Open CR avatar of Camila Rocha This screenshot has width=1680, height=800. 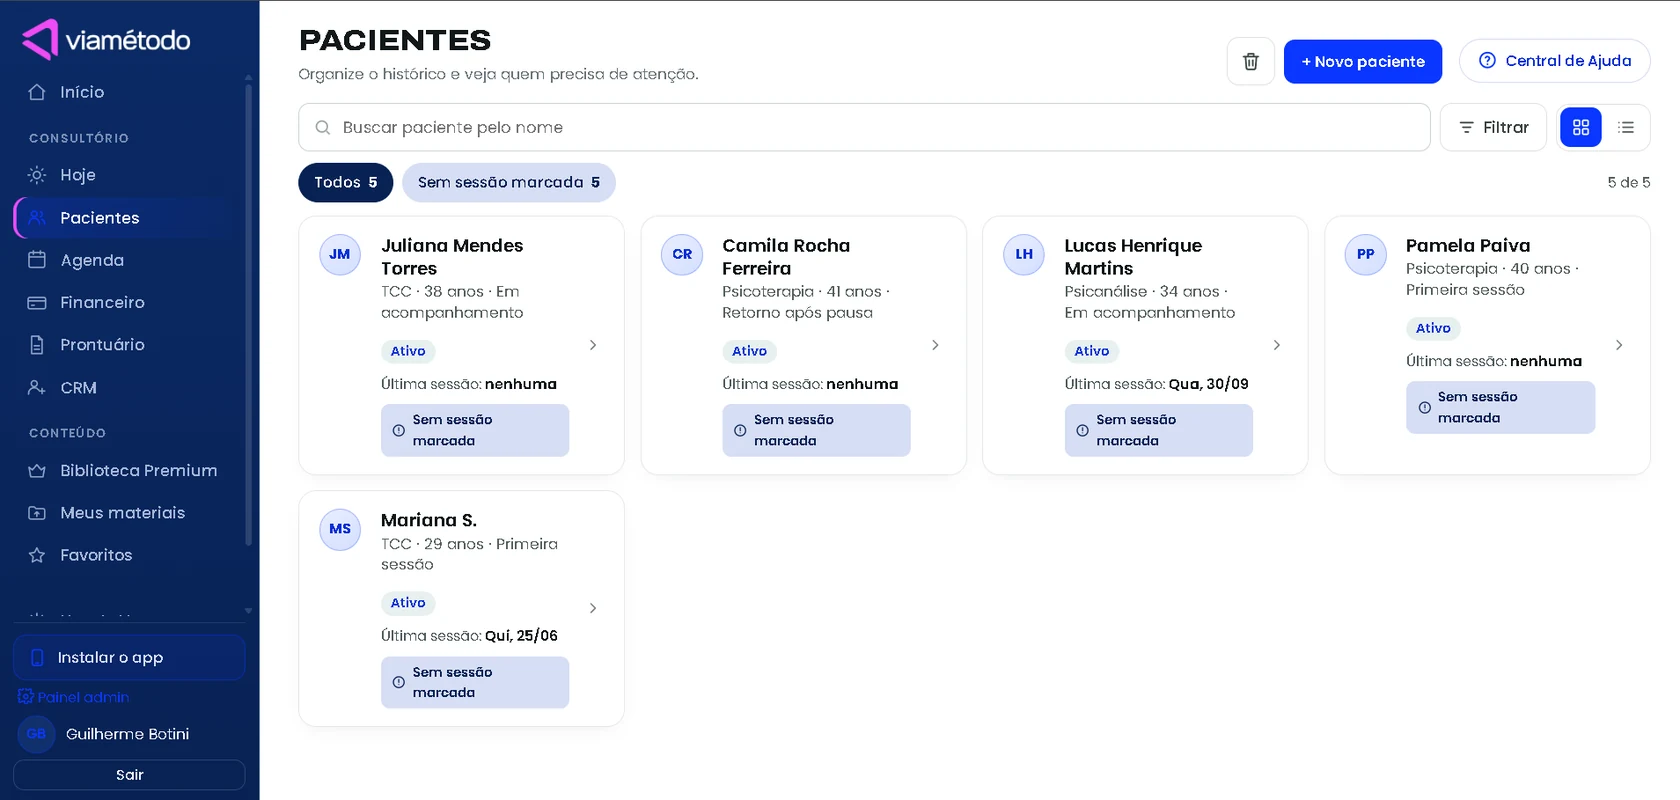682,254
